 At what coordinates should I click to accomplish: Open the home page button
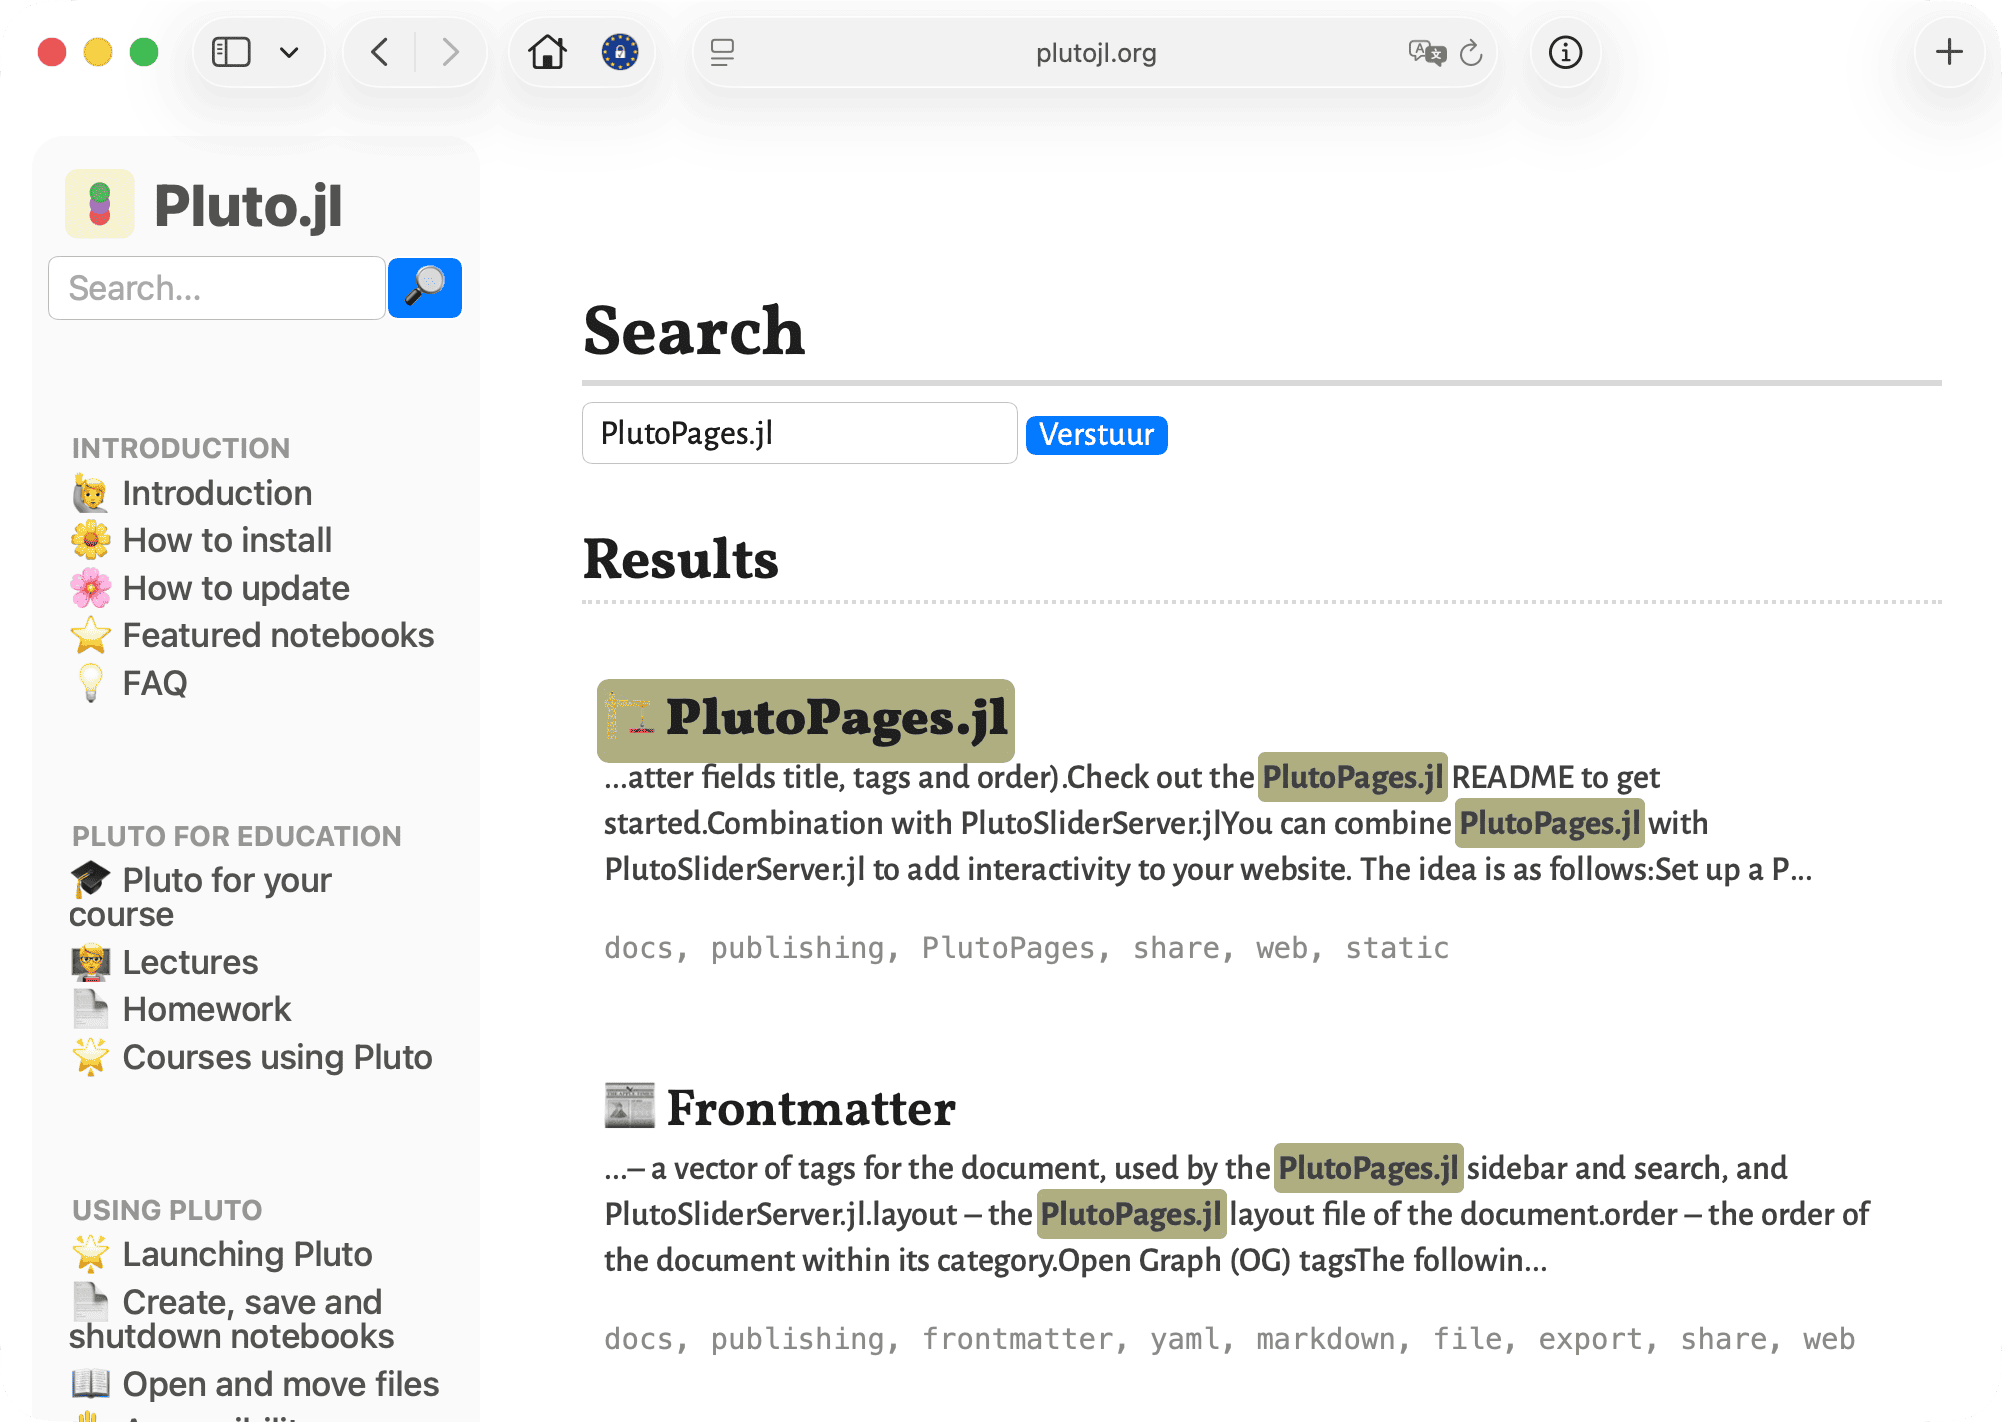[547, 52]
